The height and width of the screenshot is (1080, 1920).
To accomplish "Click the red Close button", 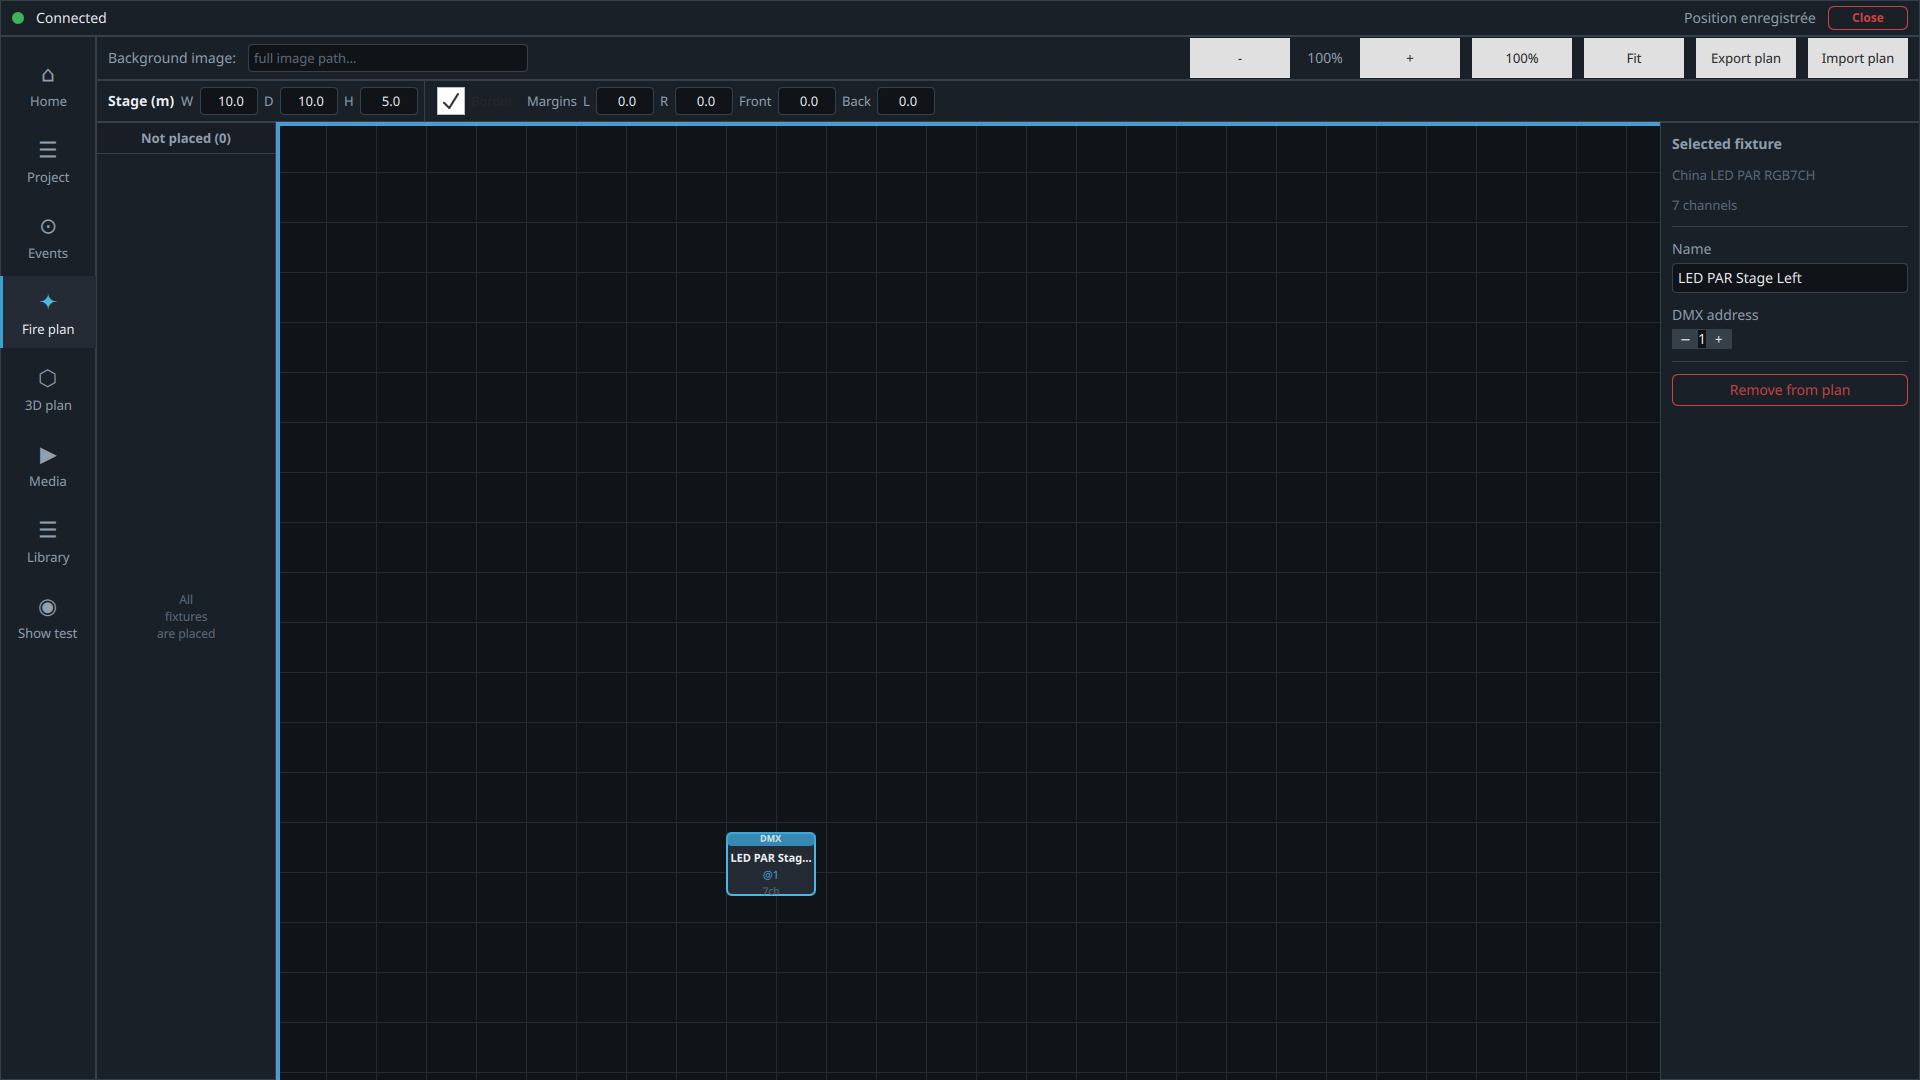I will pyautogui.click(x=1868, y=18).
